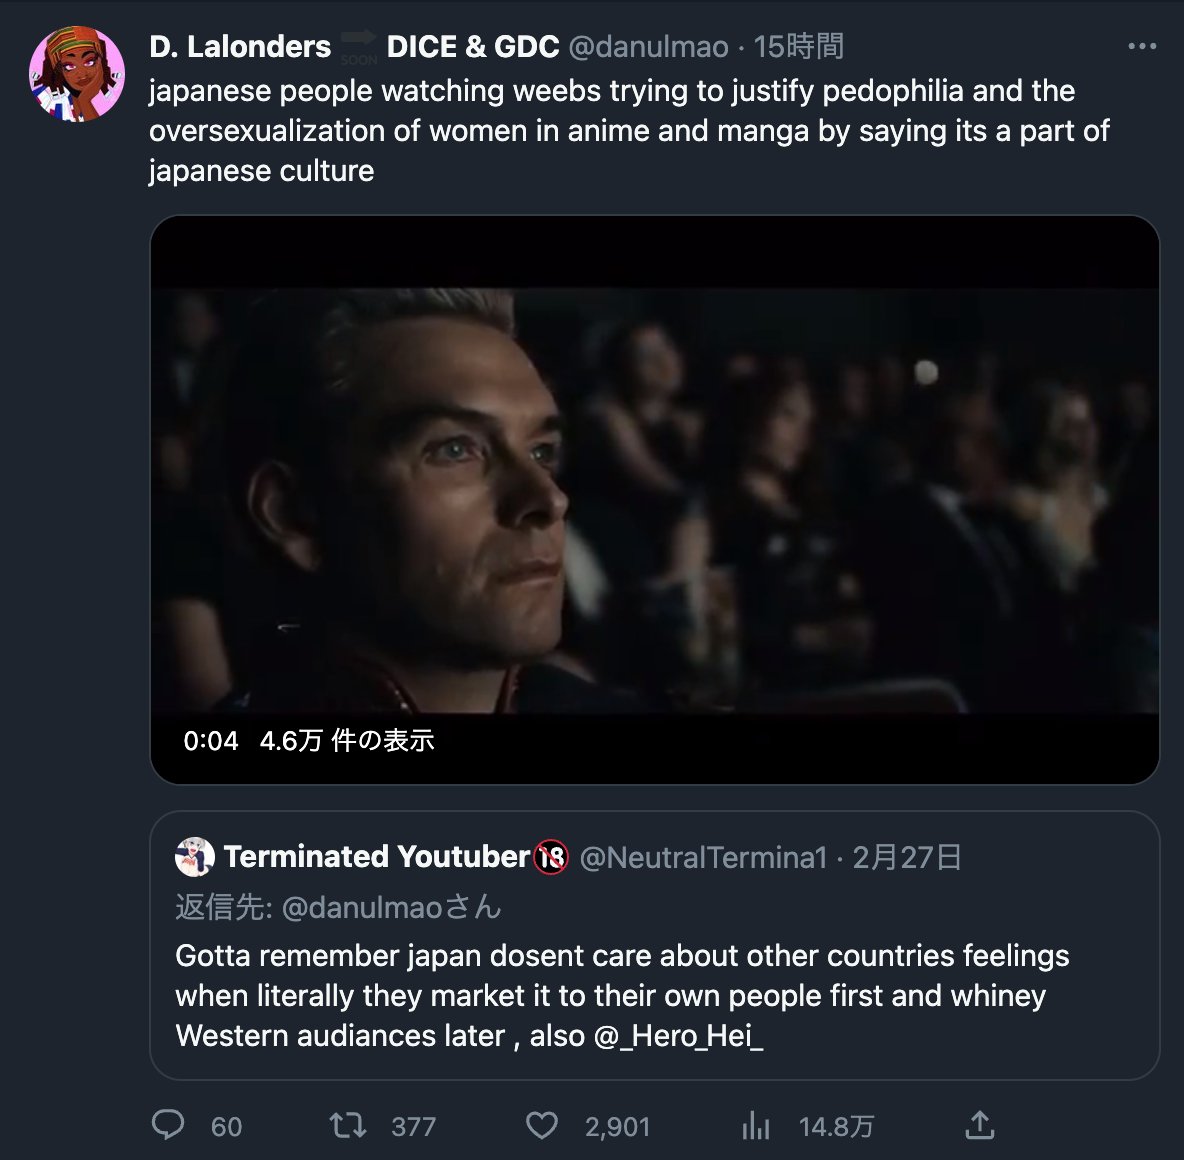Click the 2,901 likes count
Viewport: 1184px width, 1160px height.
tap(617, 1127)
